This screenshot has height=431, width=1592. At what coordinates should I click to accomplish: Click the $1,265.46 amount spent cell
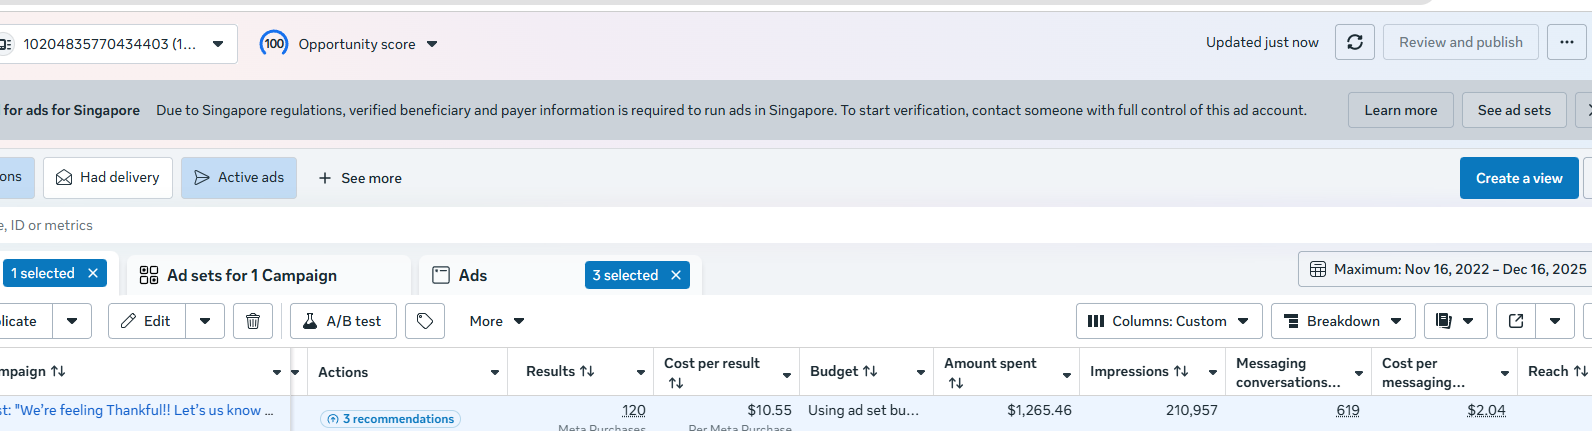tap(1039, 410)
